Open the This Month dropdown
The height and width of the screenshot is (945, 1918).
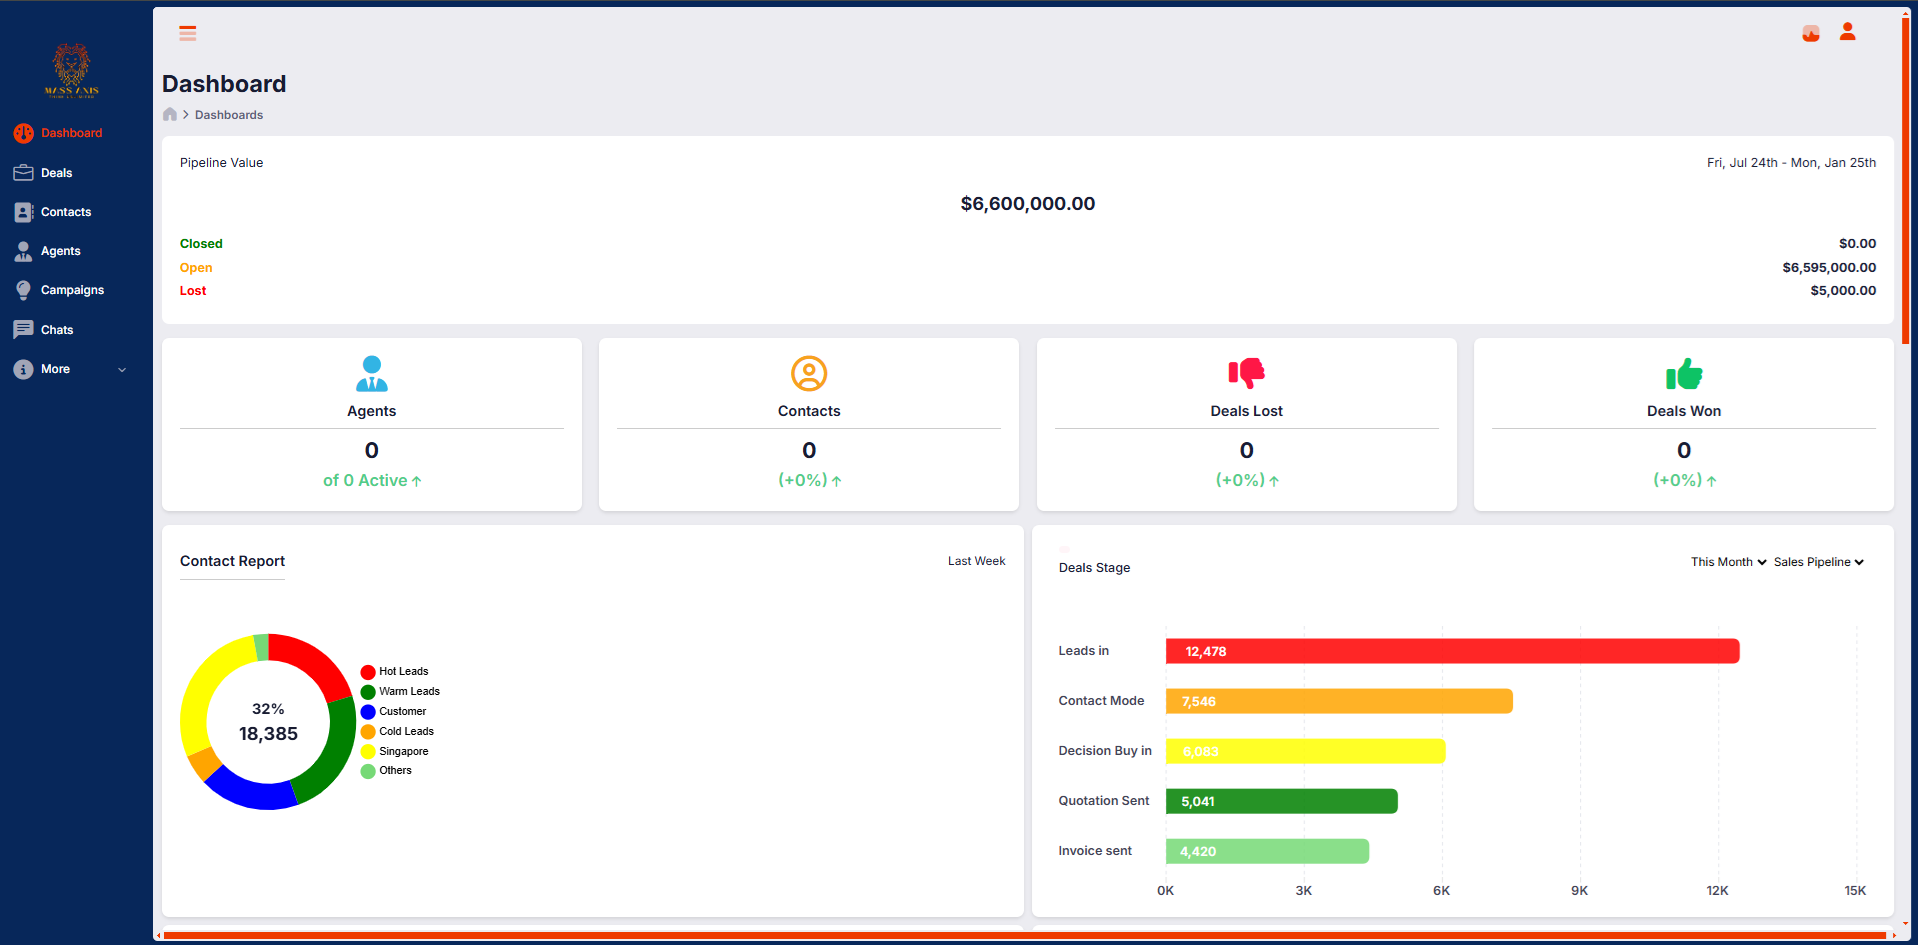coord(1728,562)
